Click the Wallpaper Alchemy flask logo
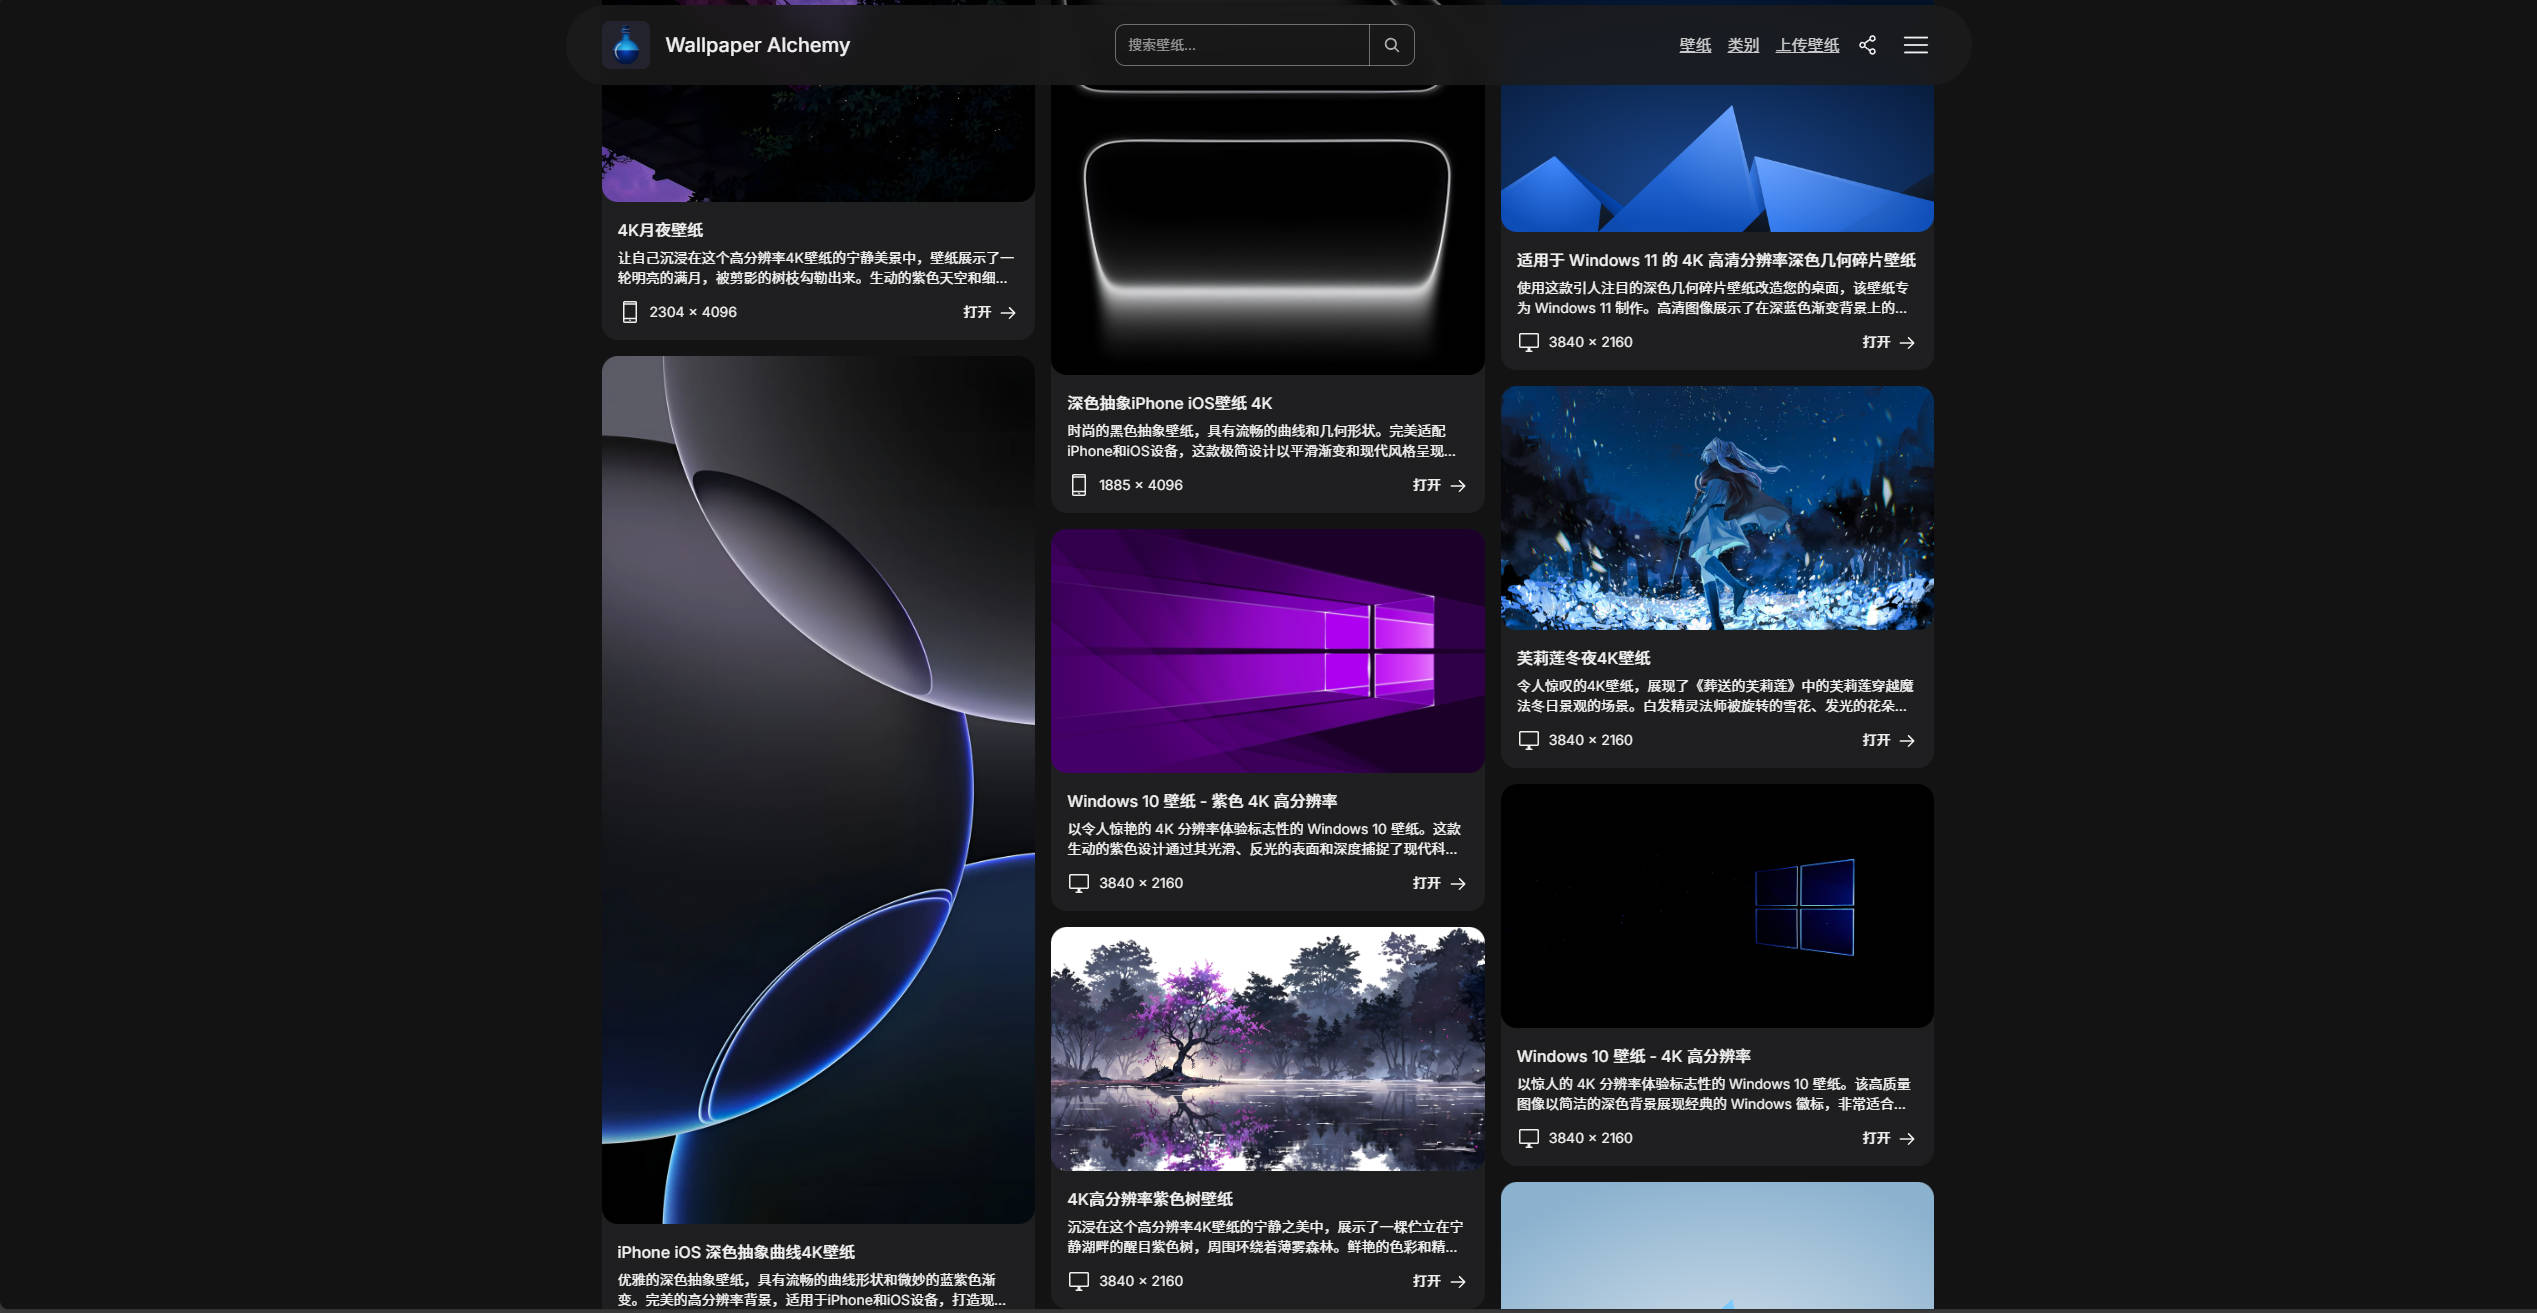The image size is (2537, 1313). coord(626,45)
